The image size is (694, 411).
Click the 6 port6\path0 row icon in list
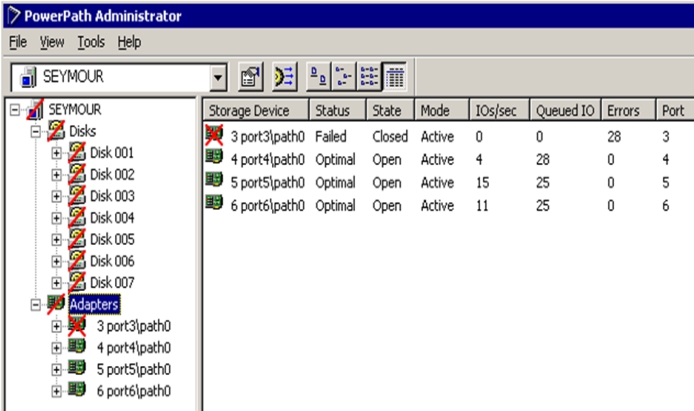(x=214, y=203)
